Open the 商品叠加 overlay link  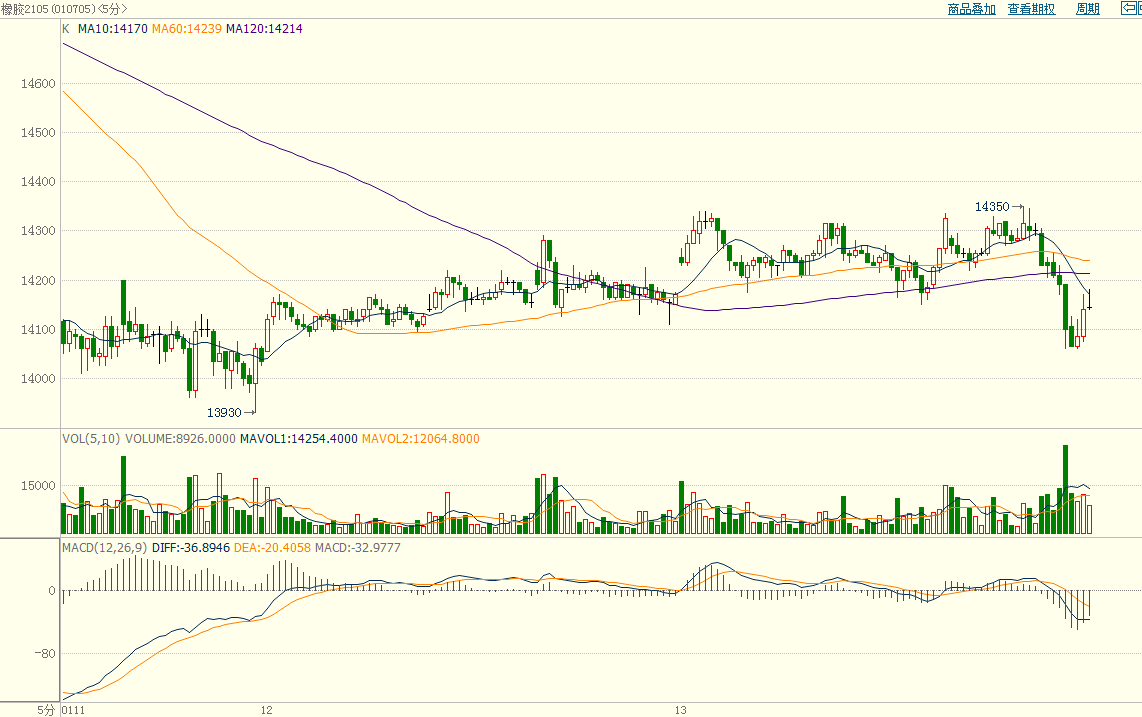point(971,9)
